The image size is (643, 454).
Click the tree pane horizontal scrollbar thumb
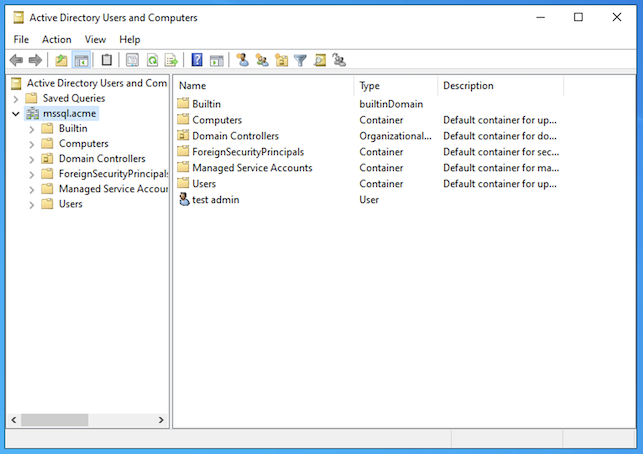click(x=55, y=420)
